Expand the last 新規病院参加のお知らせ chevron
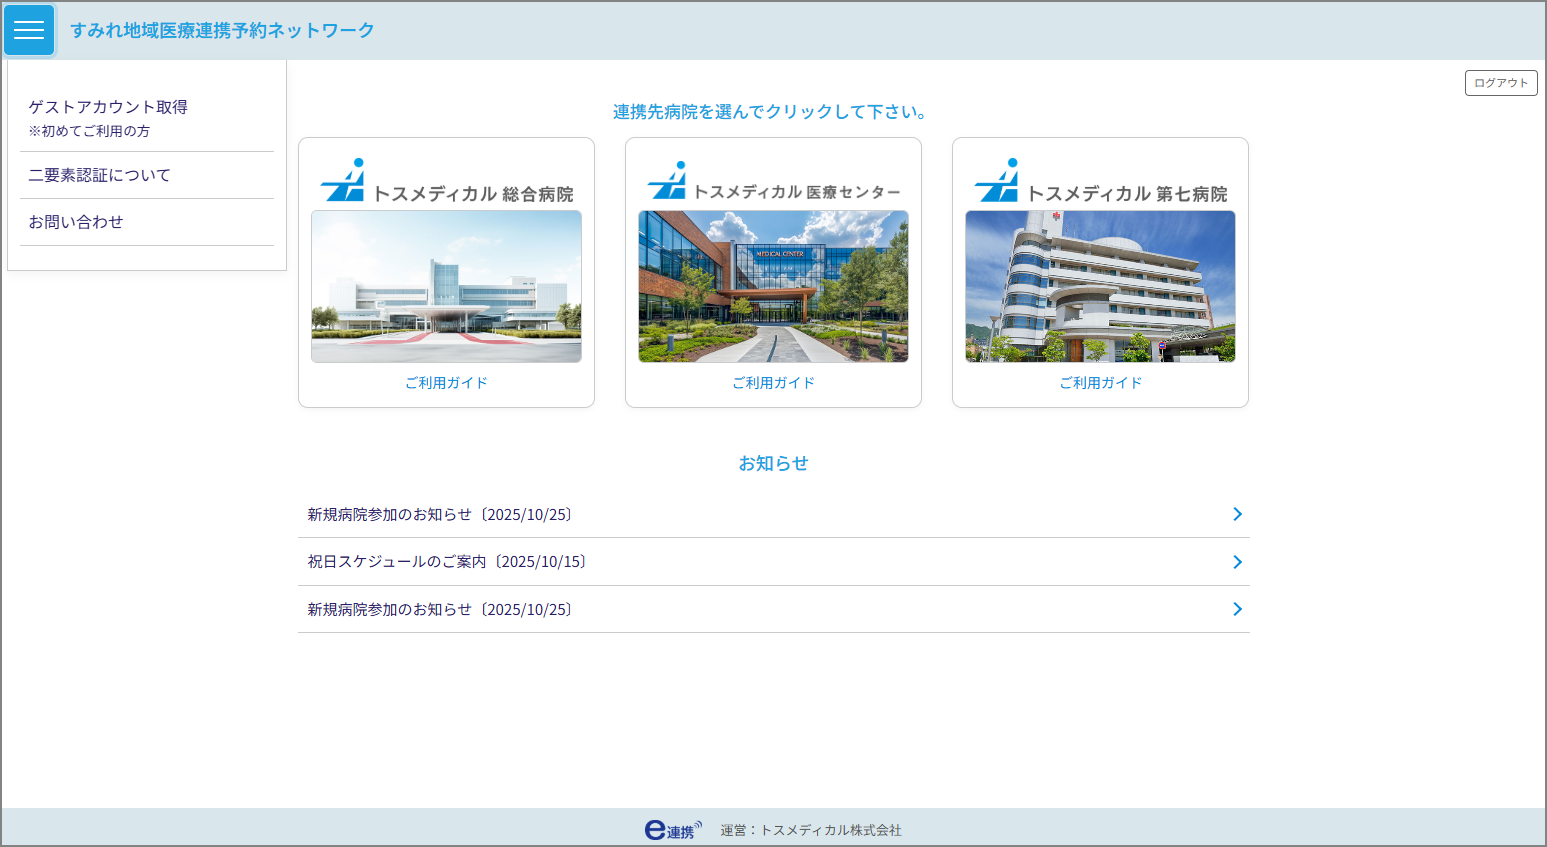The width and height of the screenshot is (1547, 847). [1237, 609]
